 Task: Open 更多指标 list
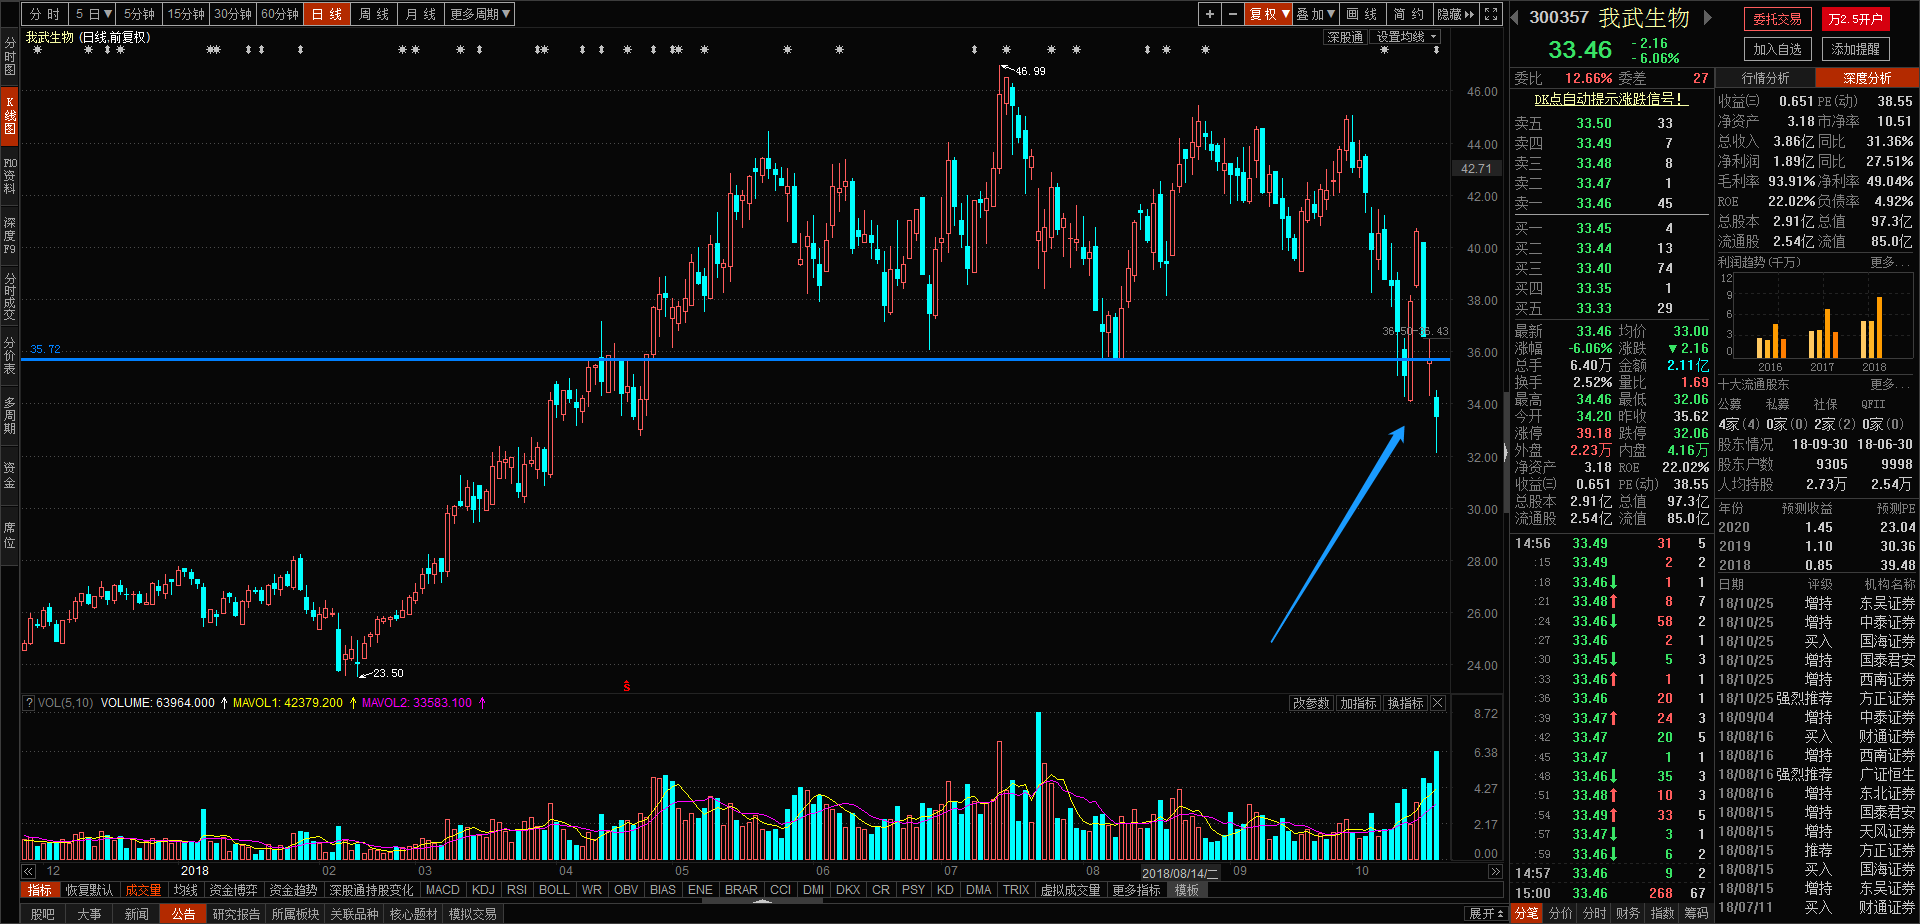[x=1136, y=890]
